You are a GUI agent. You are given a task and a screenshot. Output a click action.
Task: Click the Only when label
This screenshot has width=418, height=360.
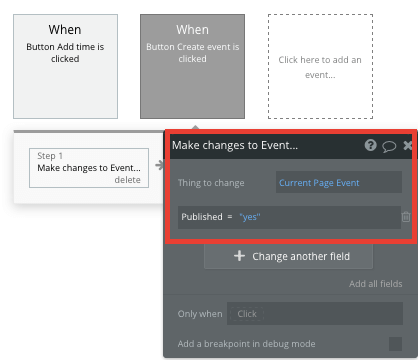[200, 314]
